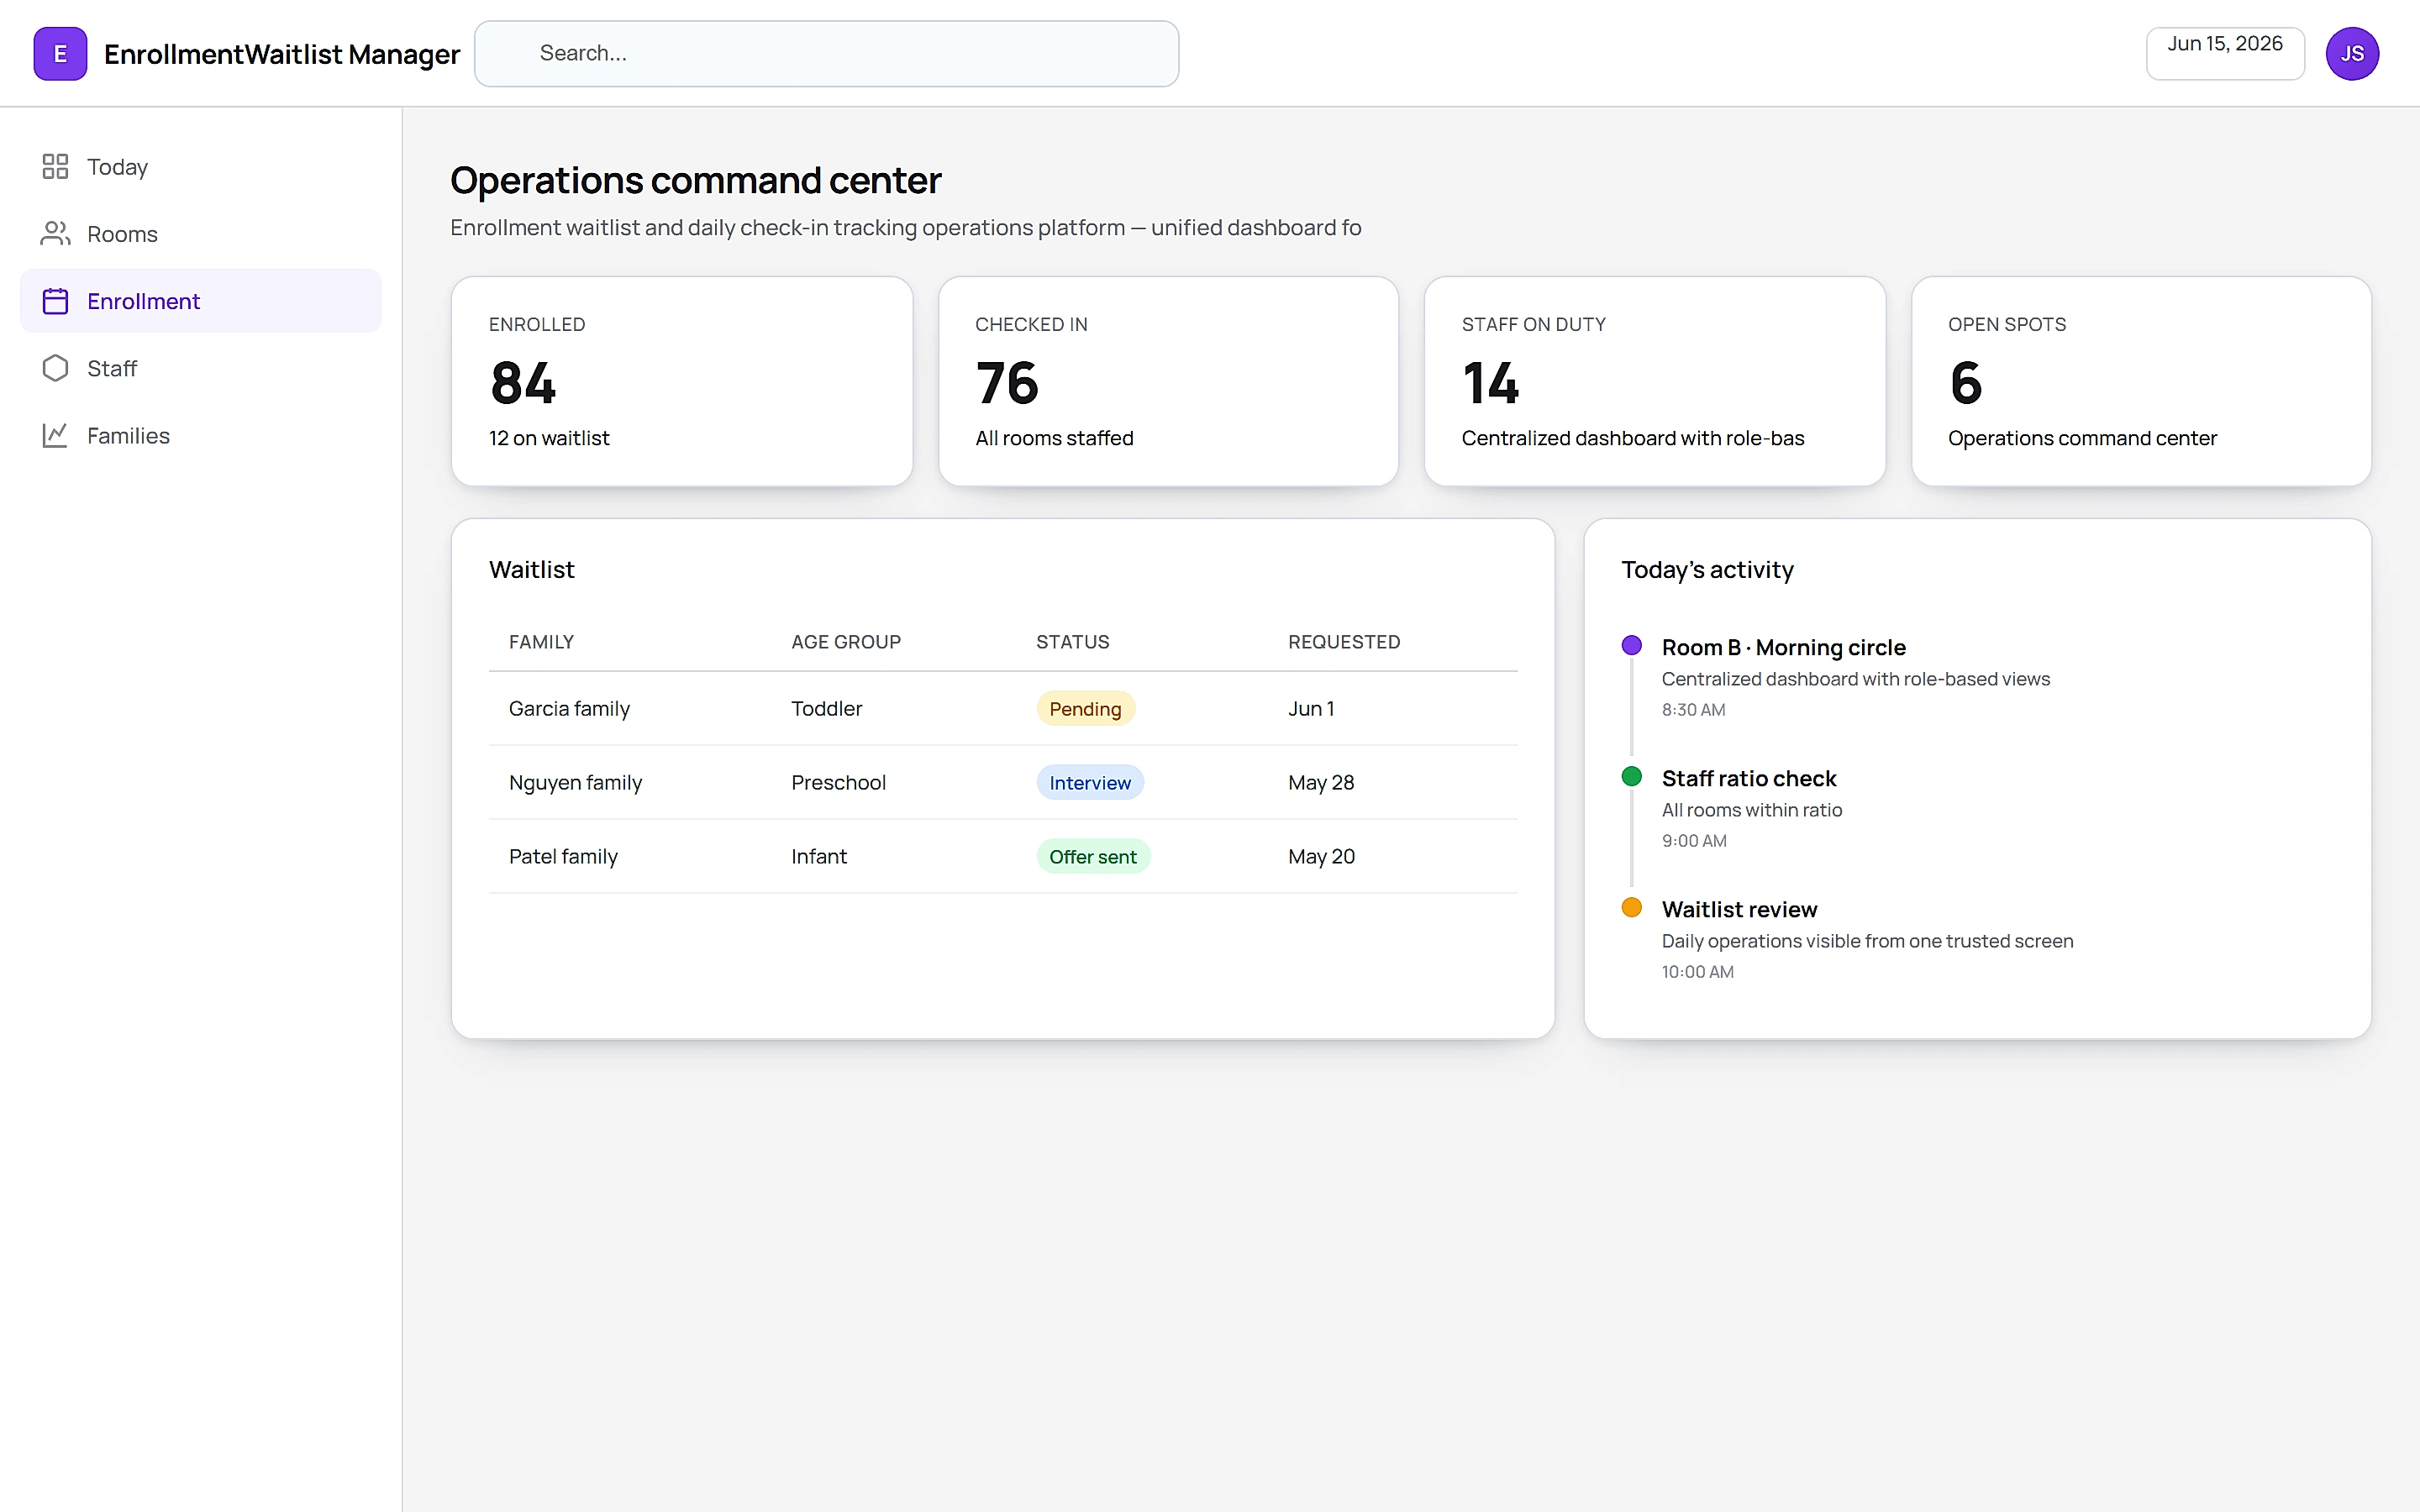Viewport: 2420px width, 1512px height.
Task: Click the 8:30 AM timestamp
Action: [1693, 709]
